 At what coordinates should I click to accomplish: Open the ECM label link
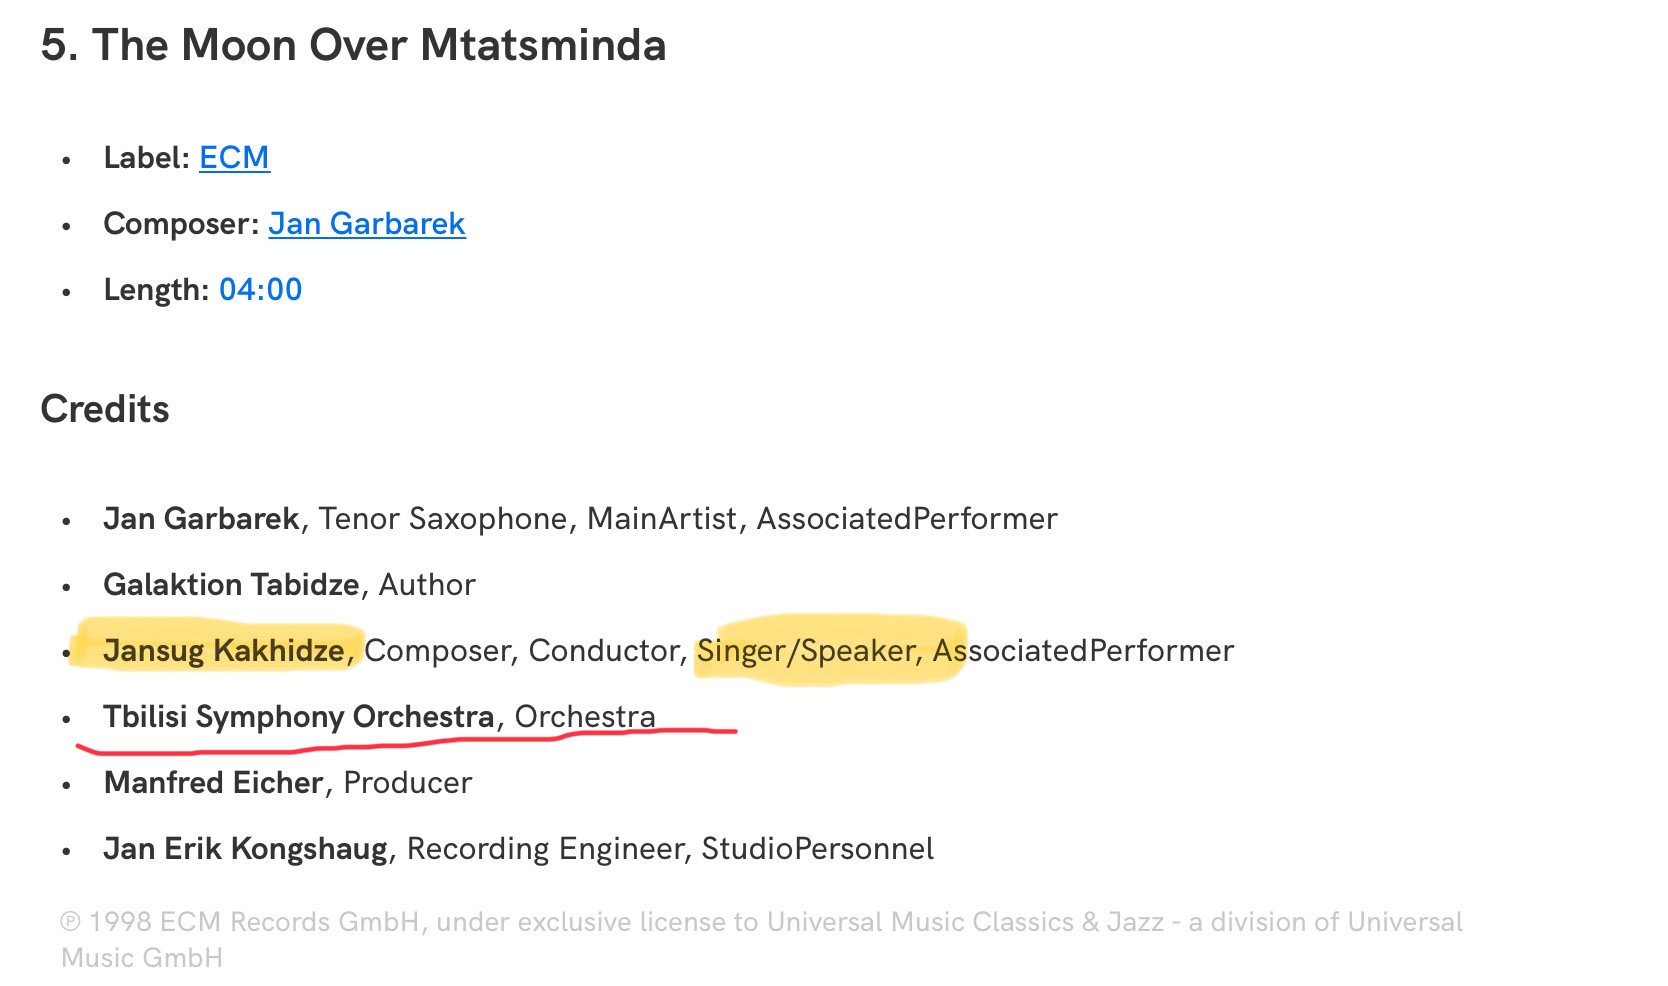click(234, 158)
